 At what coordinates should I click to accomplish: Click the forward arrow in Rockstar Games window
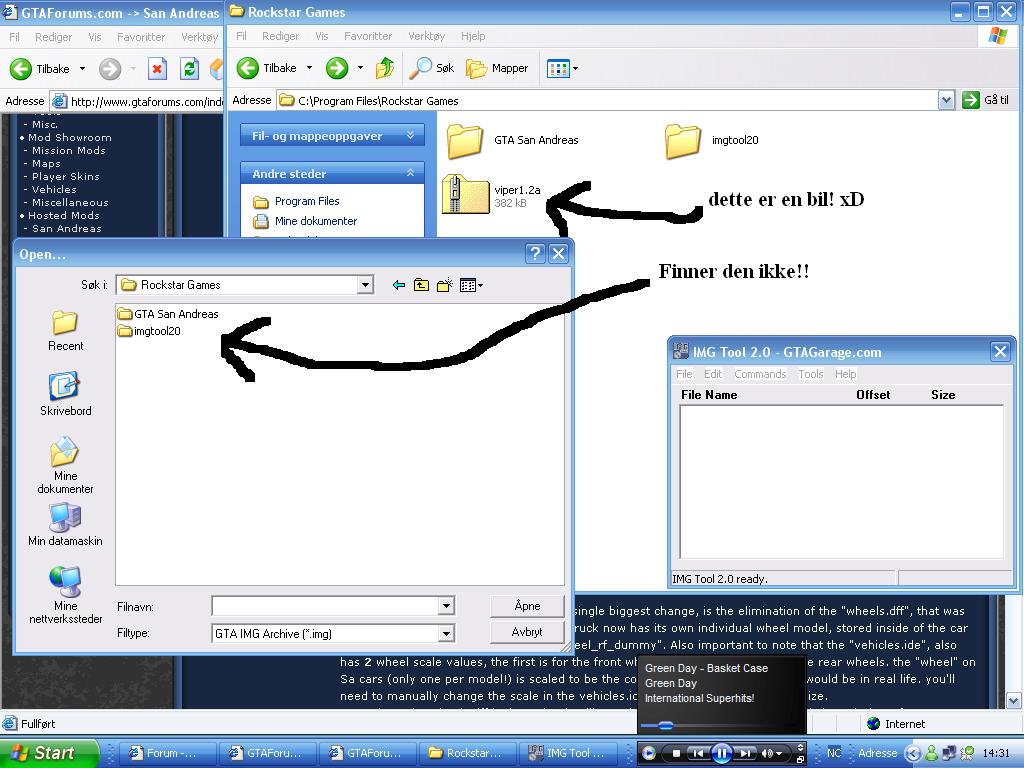click(x=337, y=68)
